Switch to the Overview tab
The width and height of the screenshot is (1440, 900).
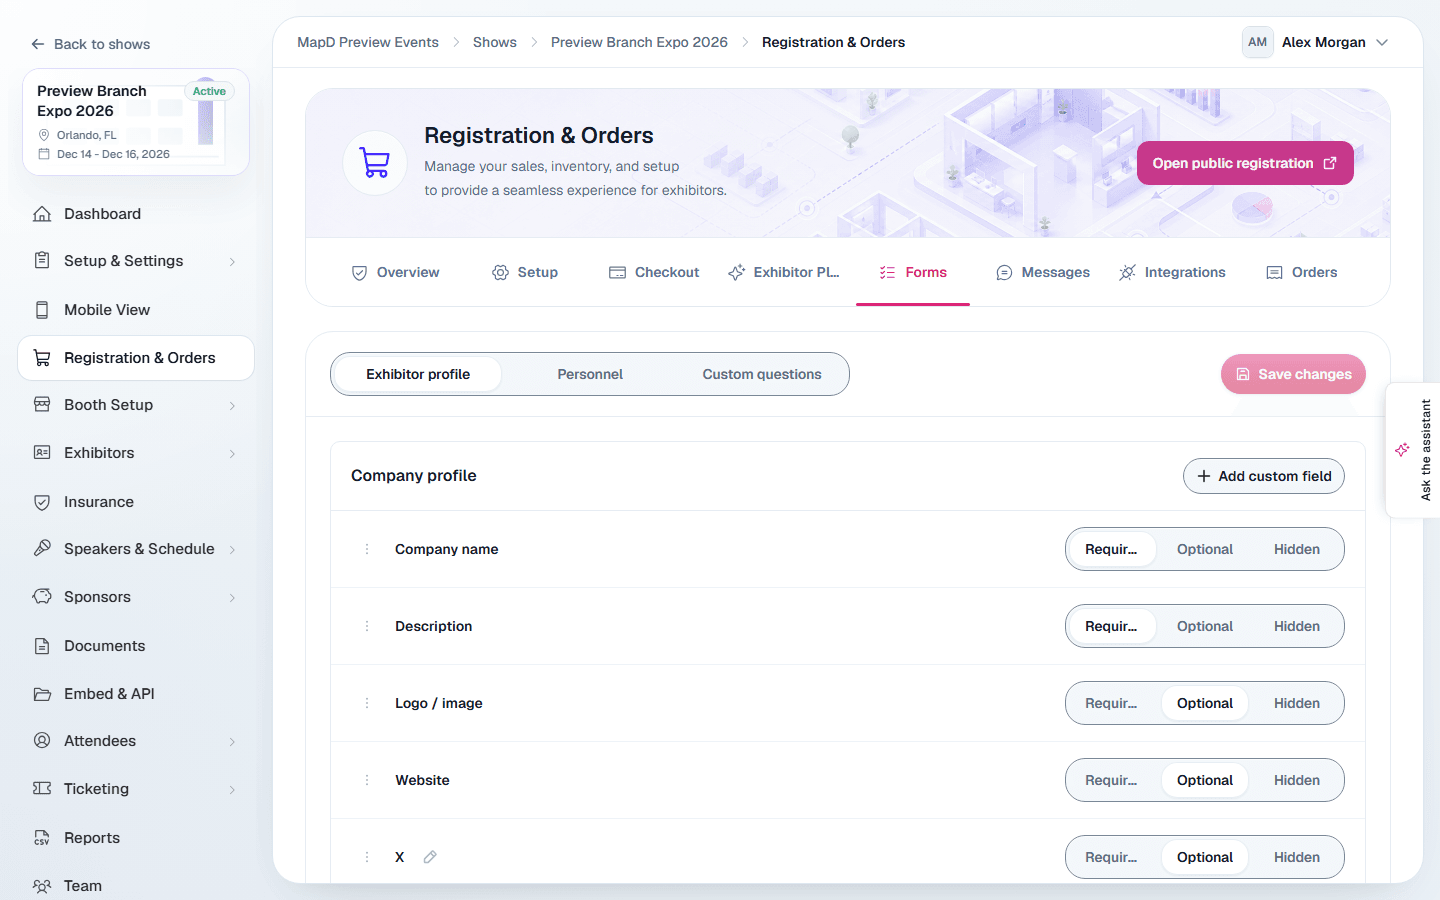pos(395,272)
